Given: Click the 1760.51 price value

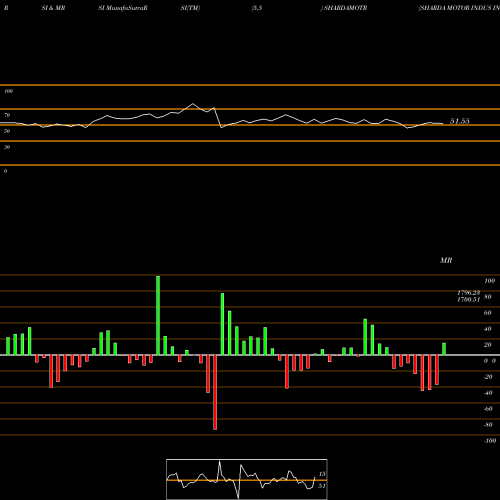Looking at the screenshot, I should 469,299.
